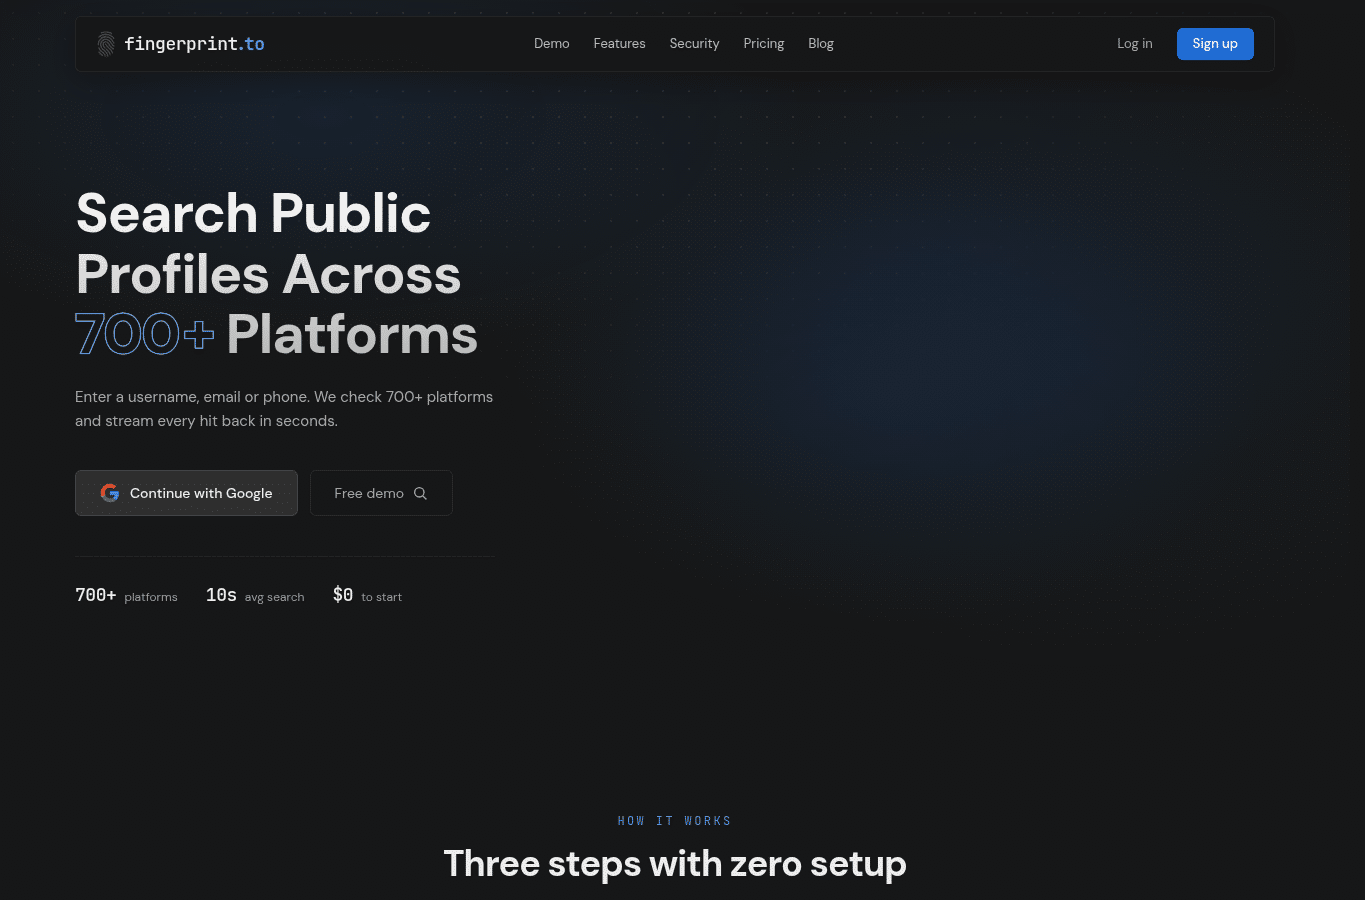This screenshot has height=900, width=1365.
Task: Click the 'Three steps with zero setup' heading
Action: pyautogui.click(x=675, y=864)
